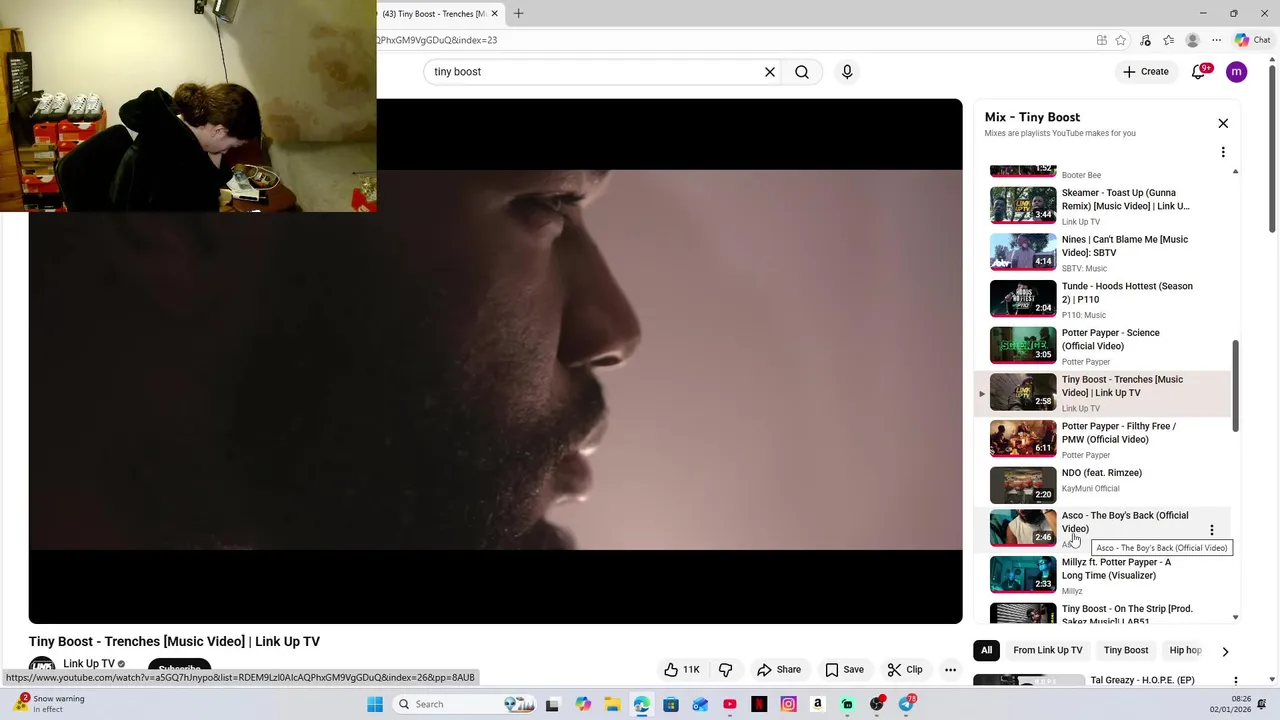Select the Hip hop filter chip

(x=1185, y=650)
